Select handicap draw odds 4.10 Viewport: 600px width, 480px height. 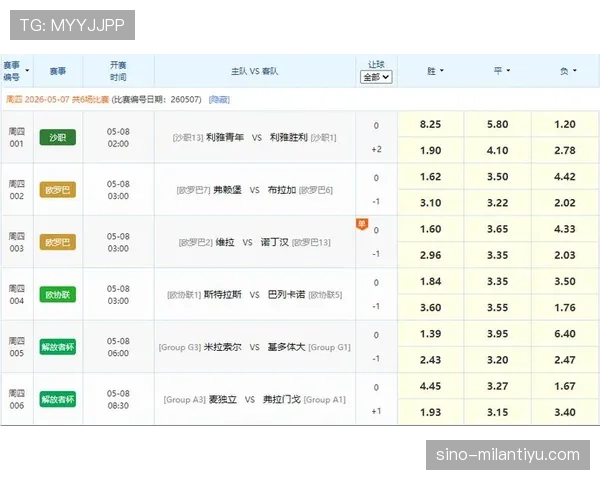click(x=497, y=150)
